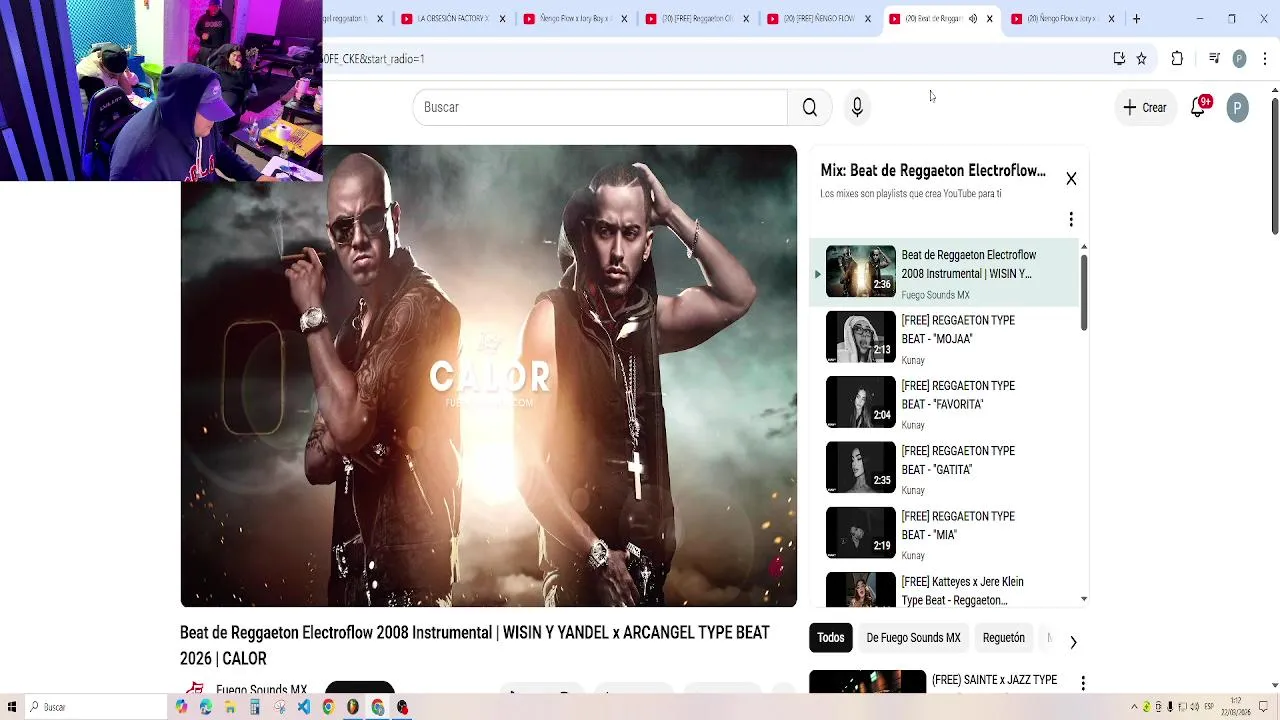The height and width of the screenshot is (720, 1280).
Task: Play the FAVORITA type beat thumbnail
Action: (861, 402)
